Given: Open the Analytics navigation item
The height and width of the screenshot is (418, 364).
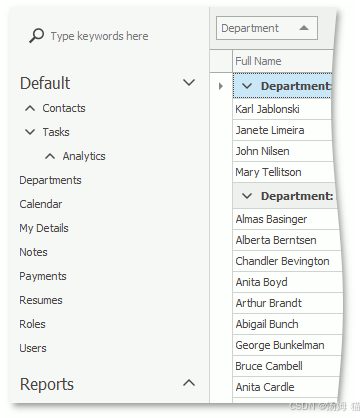Looking at the screenshot, I should (84, 156).
